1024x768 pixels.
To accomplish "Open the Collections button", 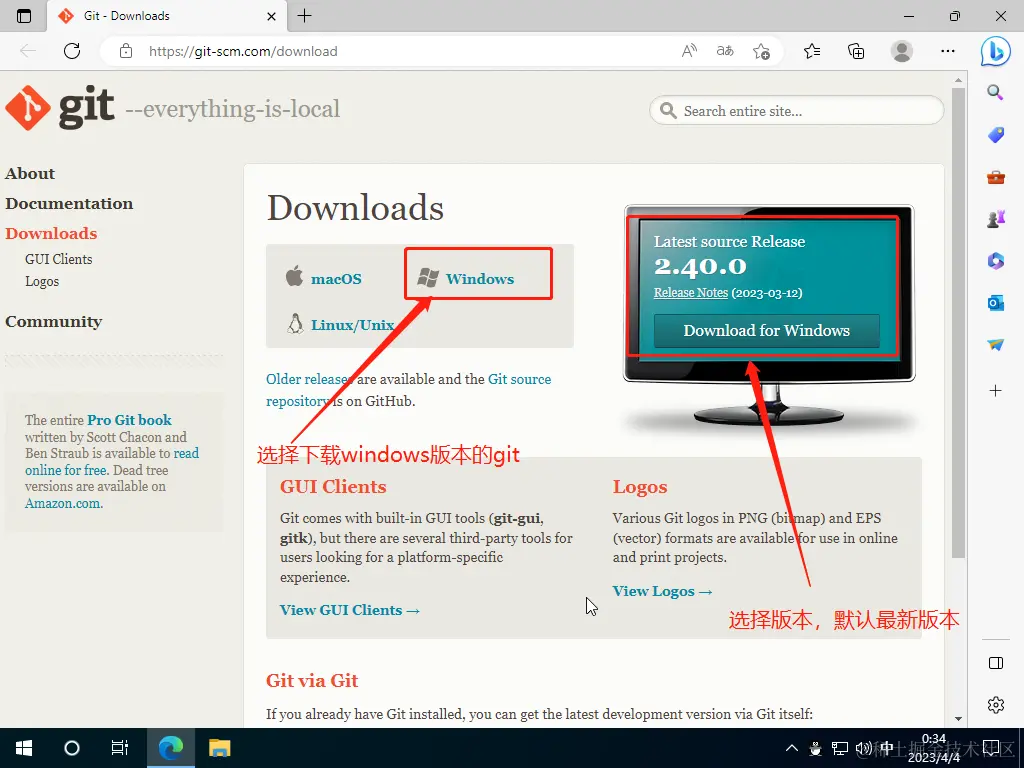I will (856, 51).
